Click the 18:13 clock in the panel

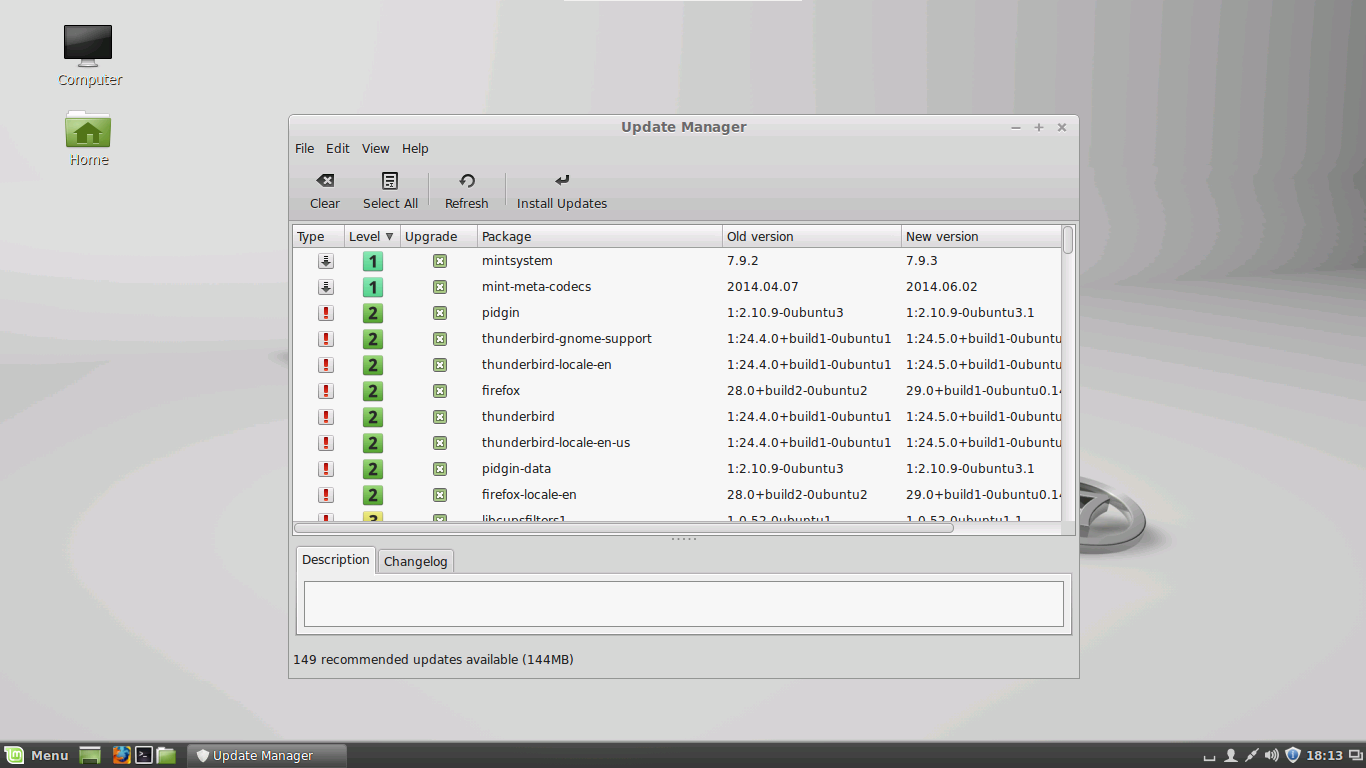coord(1324,756)
